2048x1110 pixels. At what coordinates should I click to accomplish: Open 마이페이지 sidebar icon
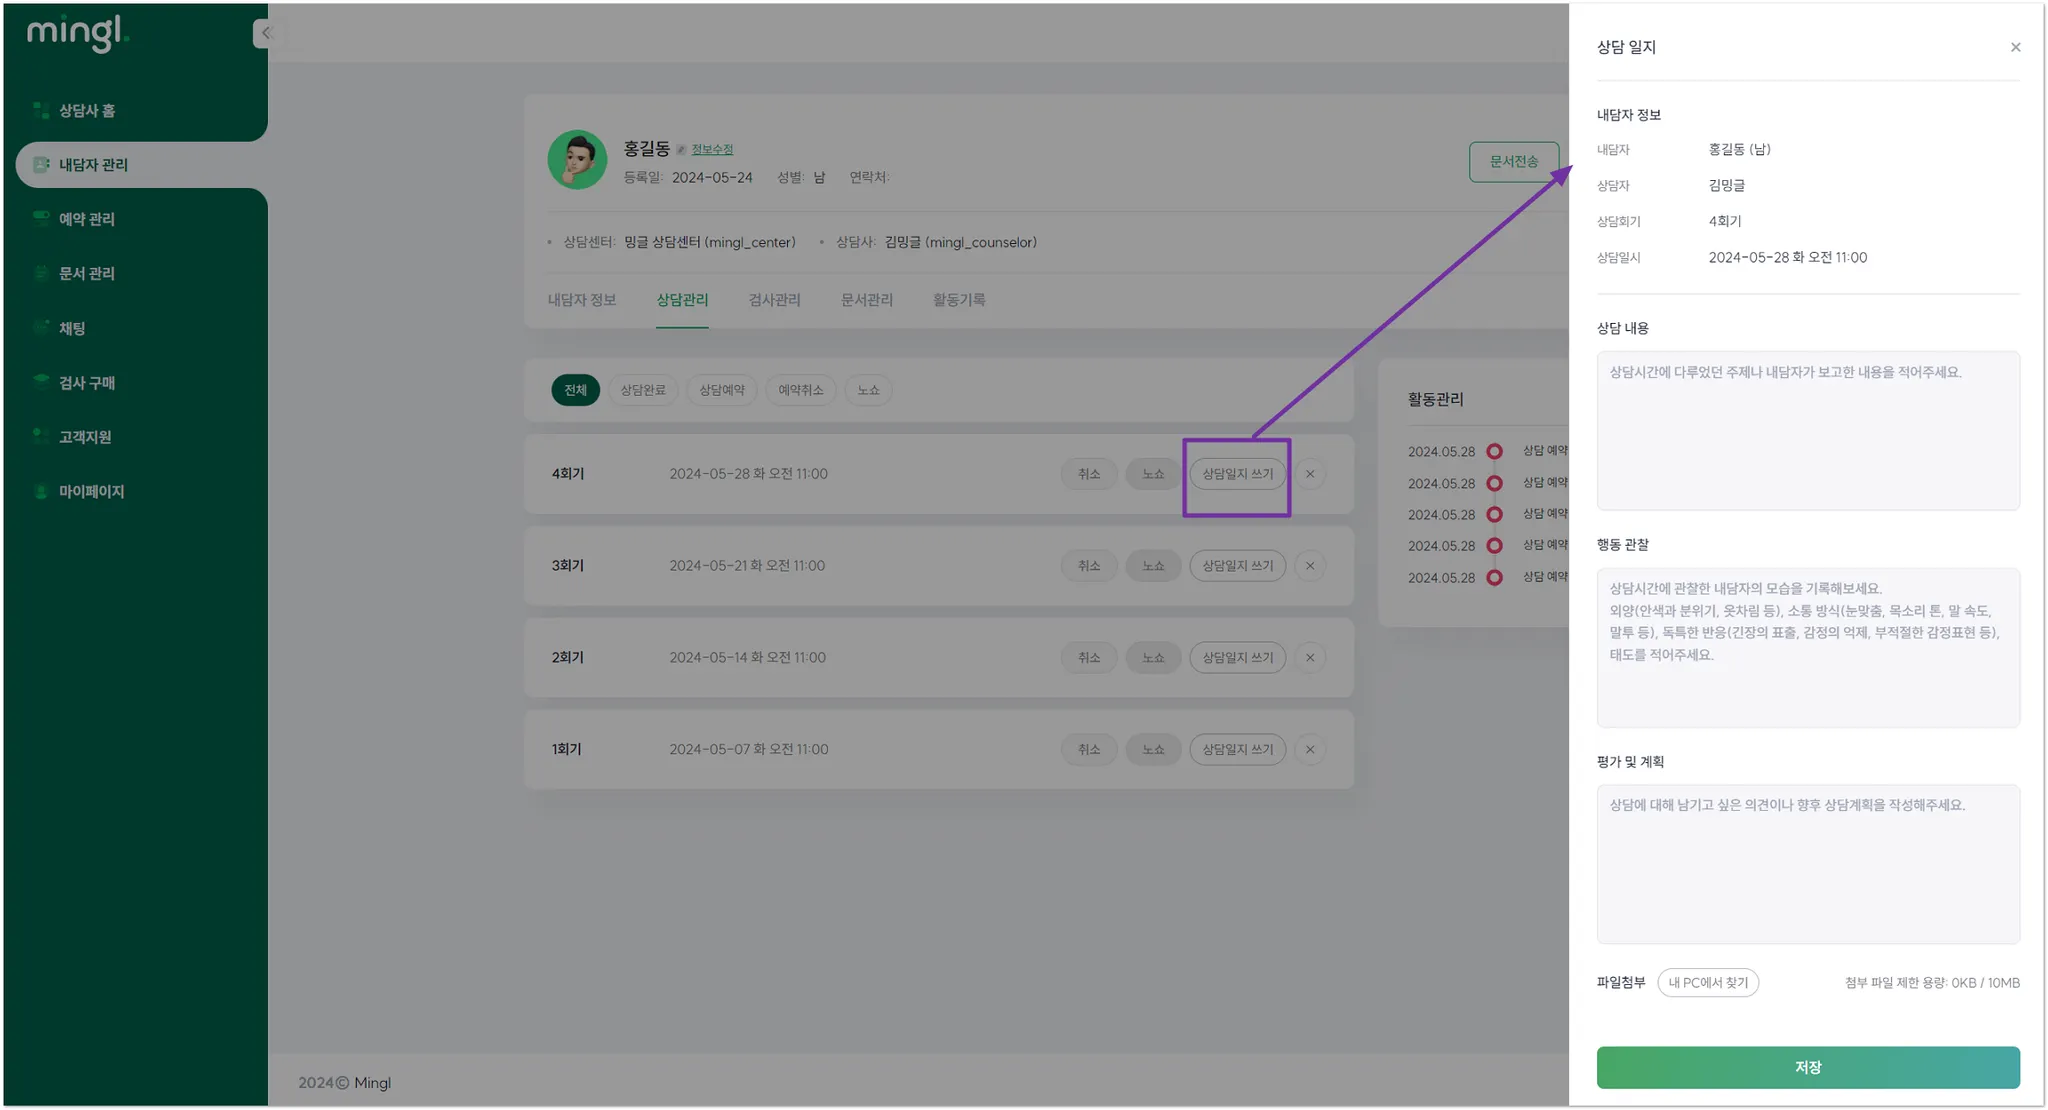[41, 491]
